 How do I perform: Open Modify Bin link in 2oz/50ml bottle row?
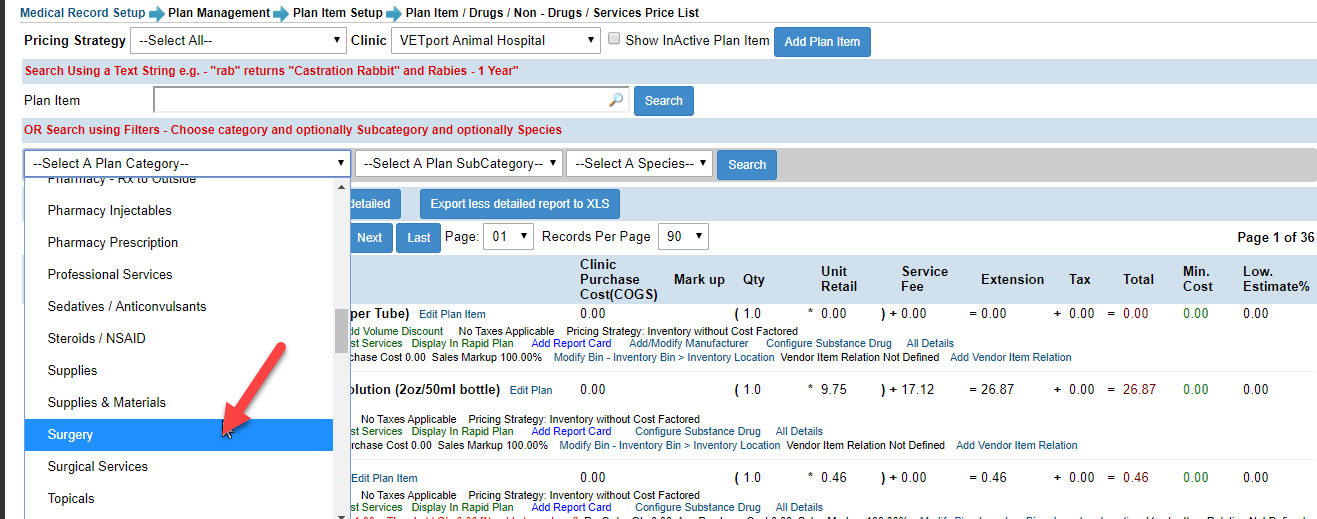click(x=669, y=445)
